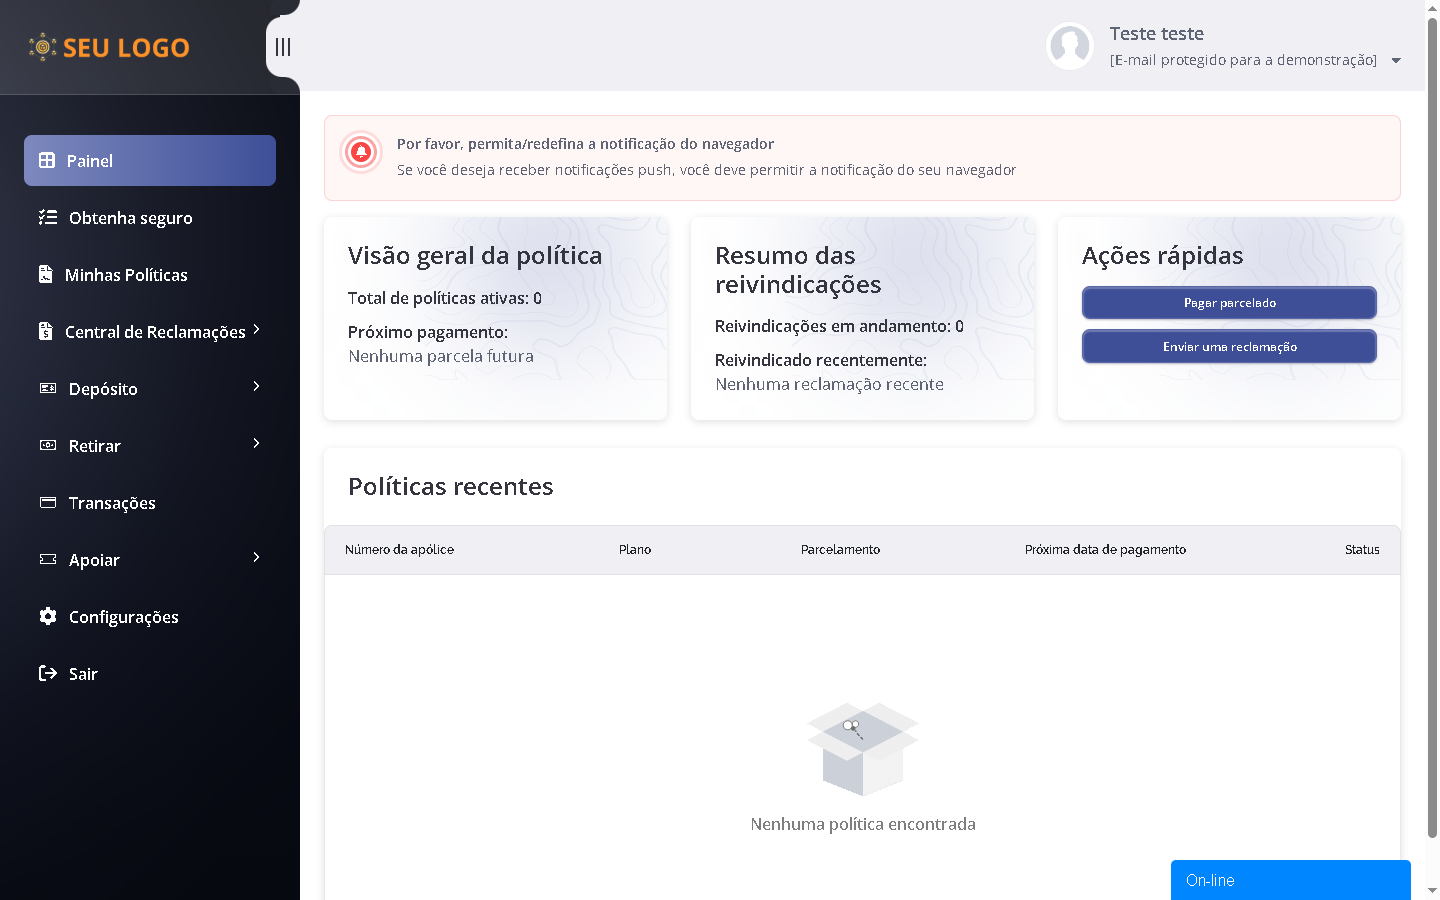The image size is (1440, 900).
Task: Click the Painel dashboard grid icon
Action: (x=47, y=160)
